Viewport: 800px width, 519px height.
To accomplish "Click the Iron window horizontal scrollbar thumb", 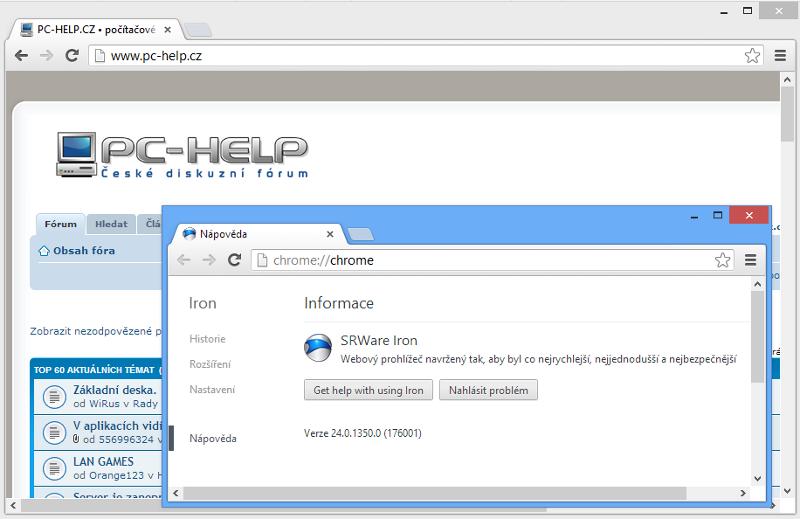I will (435, 493).
